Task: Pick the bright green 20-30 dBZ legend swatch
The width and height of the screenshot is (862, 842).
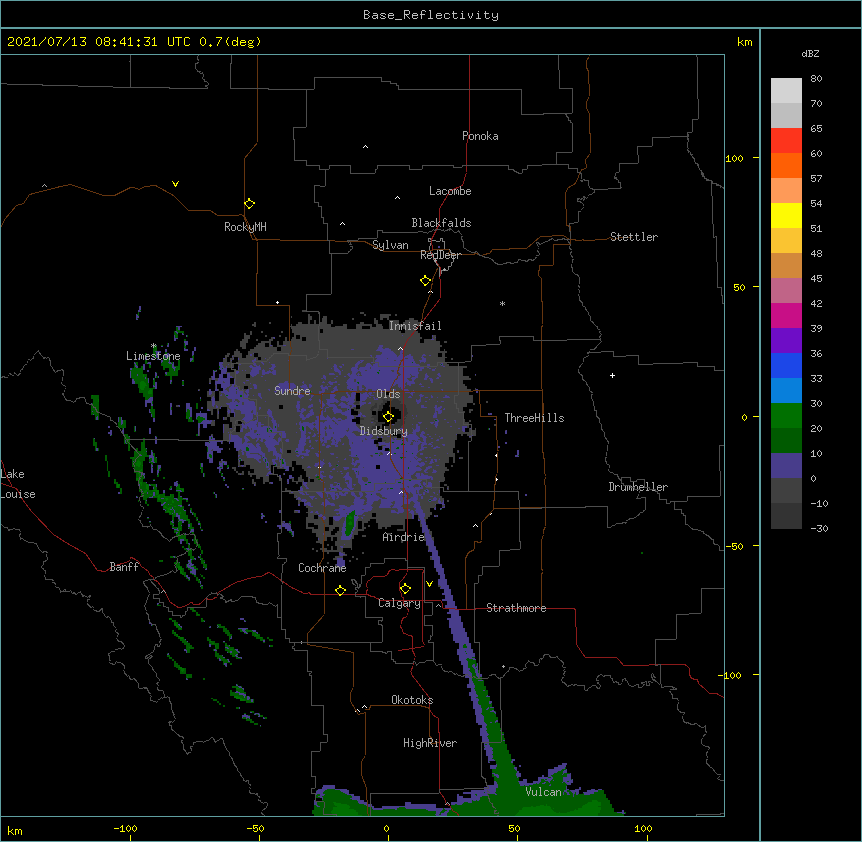Action: coord(786,416)
